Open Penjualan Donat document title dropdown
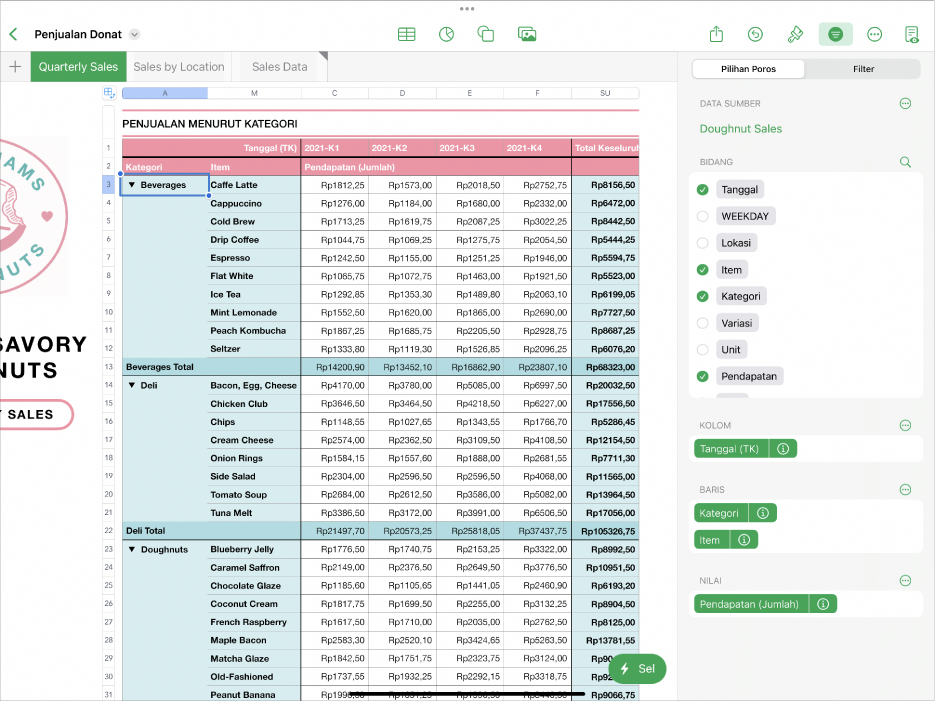 coord(135,35)
